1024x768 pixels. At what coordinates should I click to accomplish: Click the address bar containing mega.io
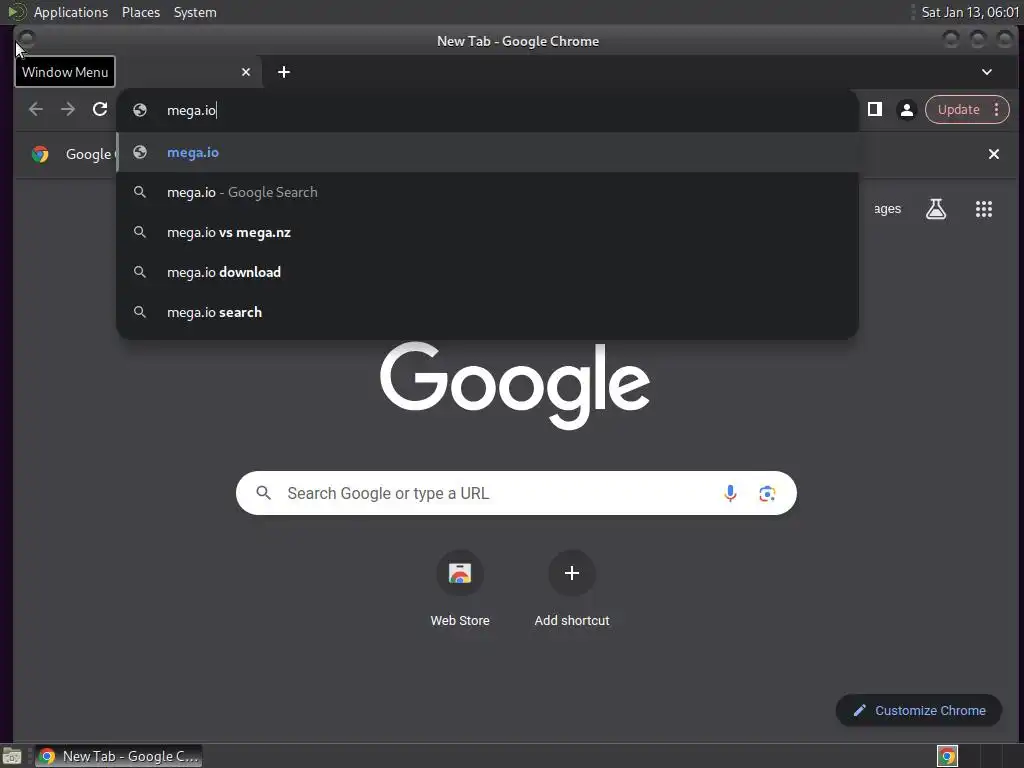pyautogui.click(x=487, y=110)
